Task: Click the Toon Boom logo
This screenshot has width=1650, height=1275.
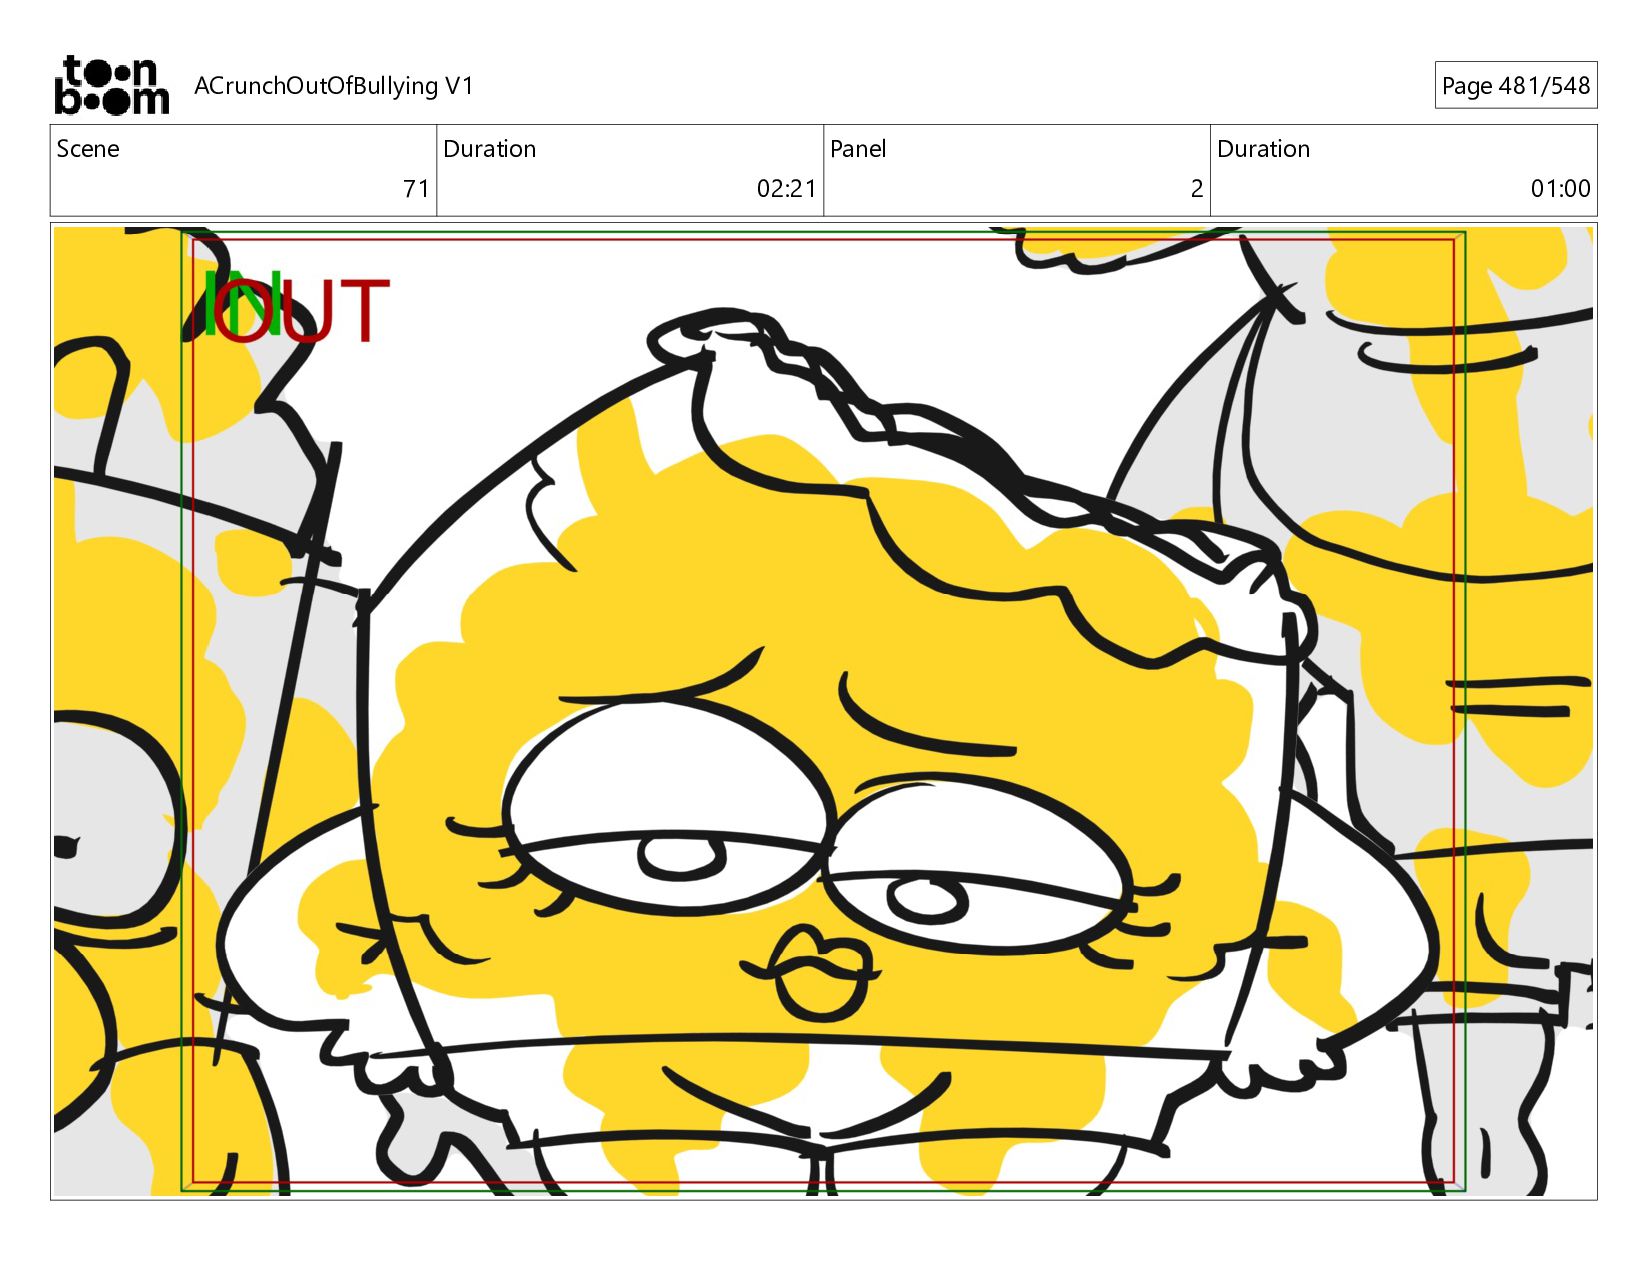Action: [x=111, y=85]
